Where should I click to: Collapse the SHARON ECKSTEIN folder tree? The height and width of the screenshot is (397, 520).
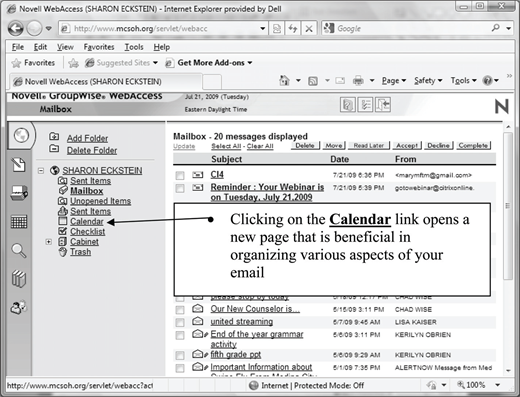[x=41, y=171]
